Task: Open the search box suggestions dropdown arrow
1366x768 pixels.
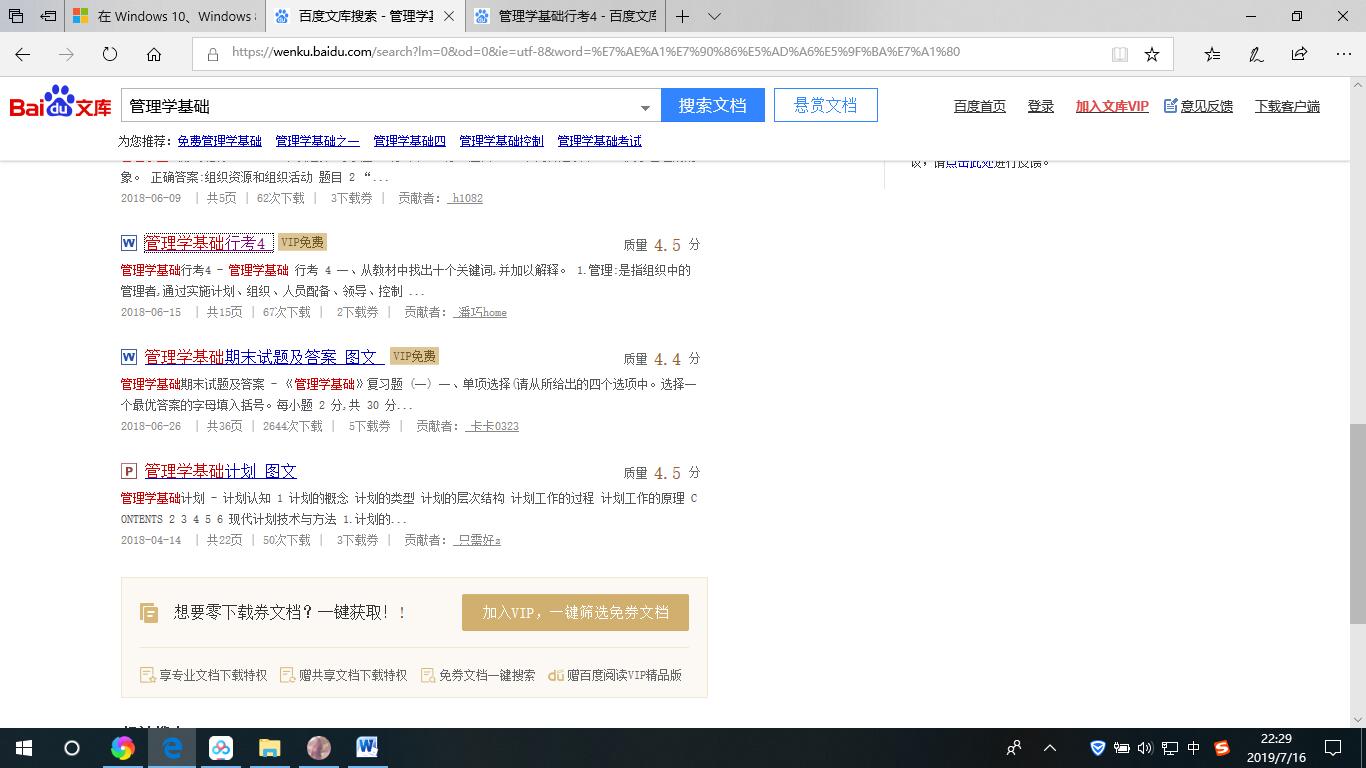Action: [644, 104]
